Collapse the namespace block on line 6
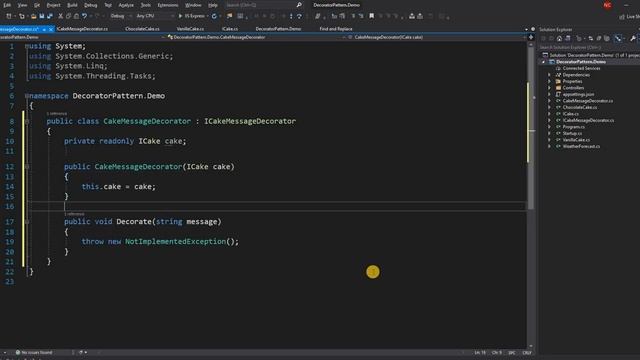Image resolution: width=640 pixels, height=360 pixels. [x=27, y=96]
